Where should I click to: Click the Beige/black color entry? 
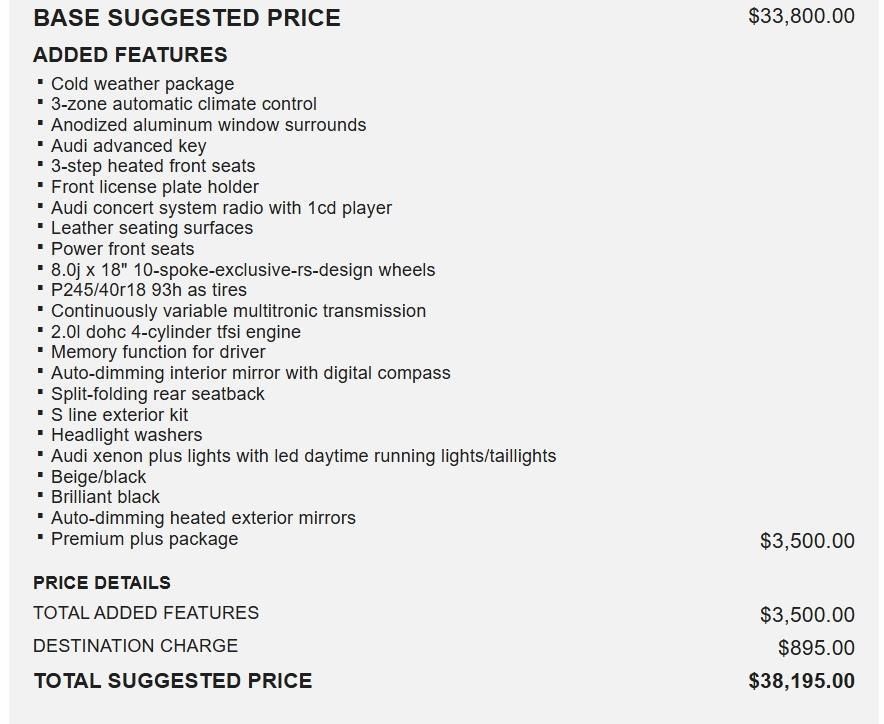coord(98,477)
